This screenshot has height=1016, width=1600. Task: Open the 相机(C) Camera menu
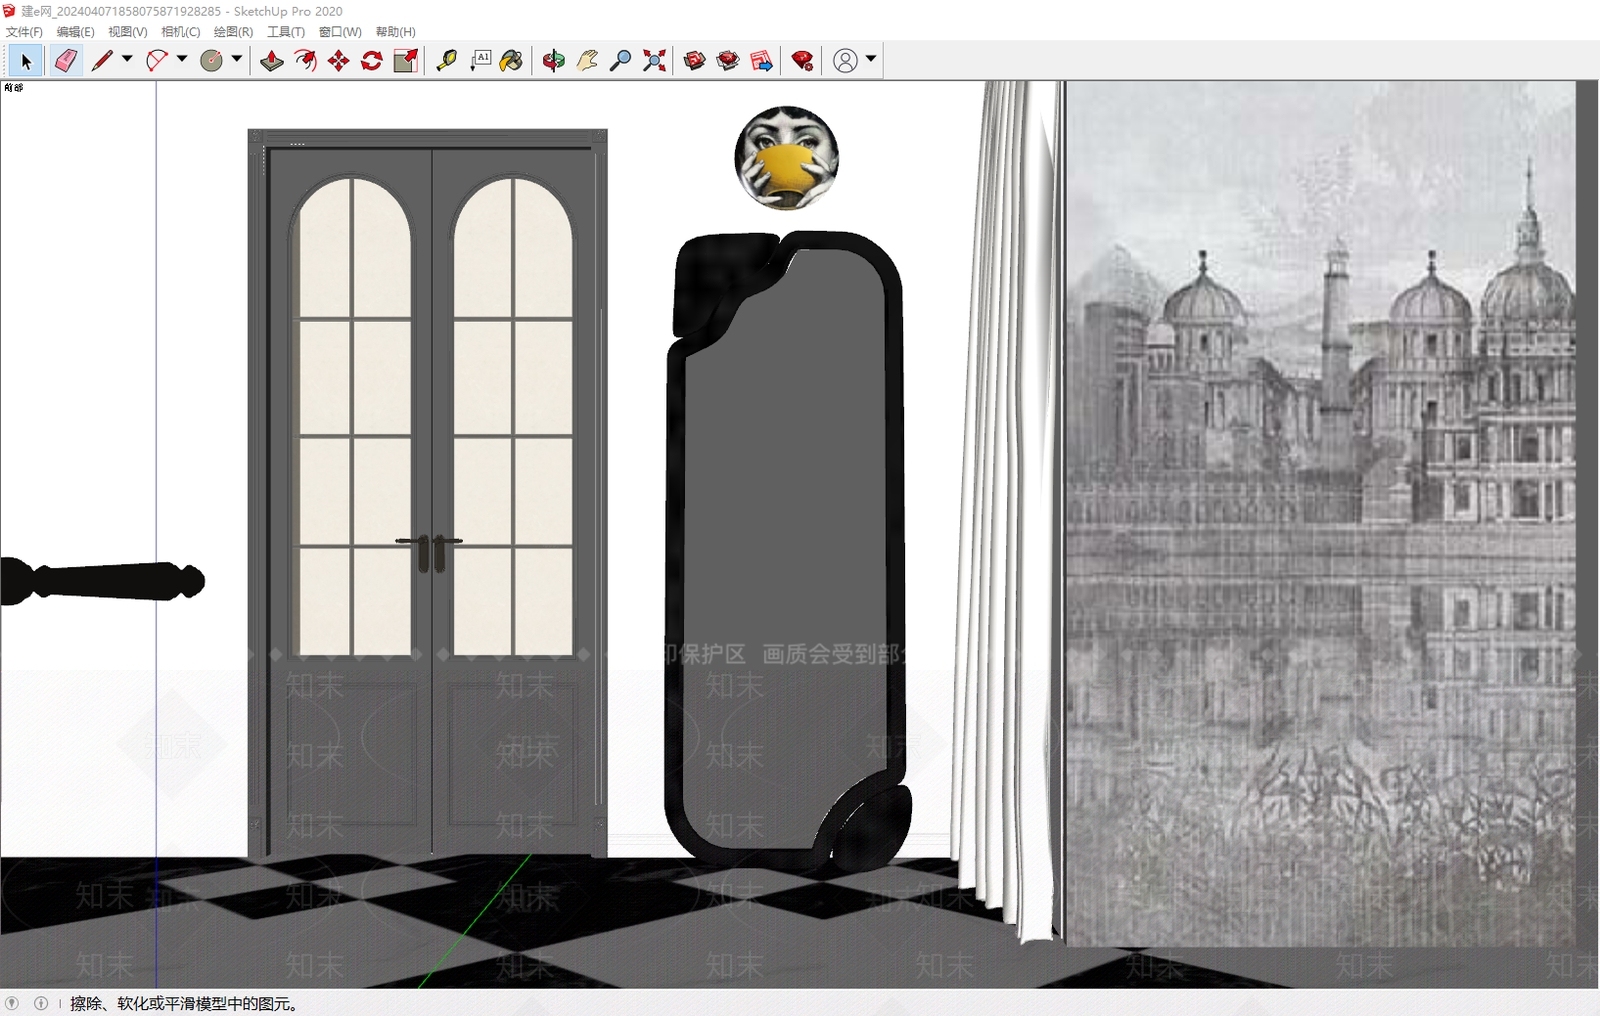click(181, 32)
